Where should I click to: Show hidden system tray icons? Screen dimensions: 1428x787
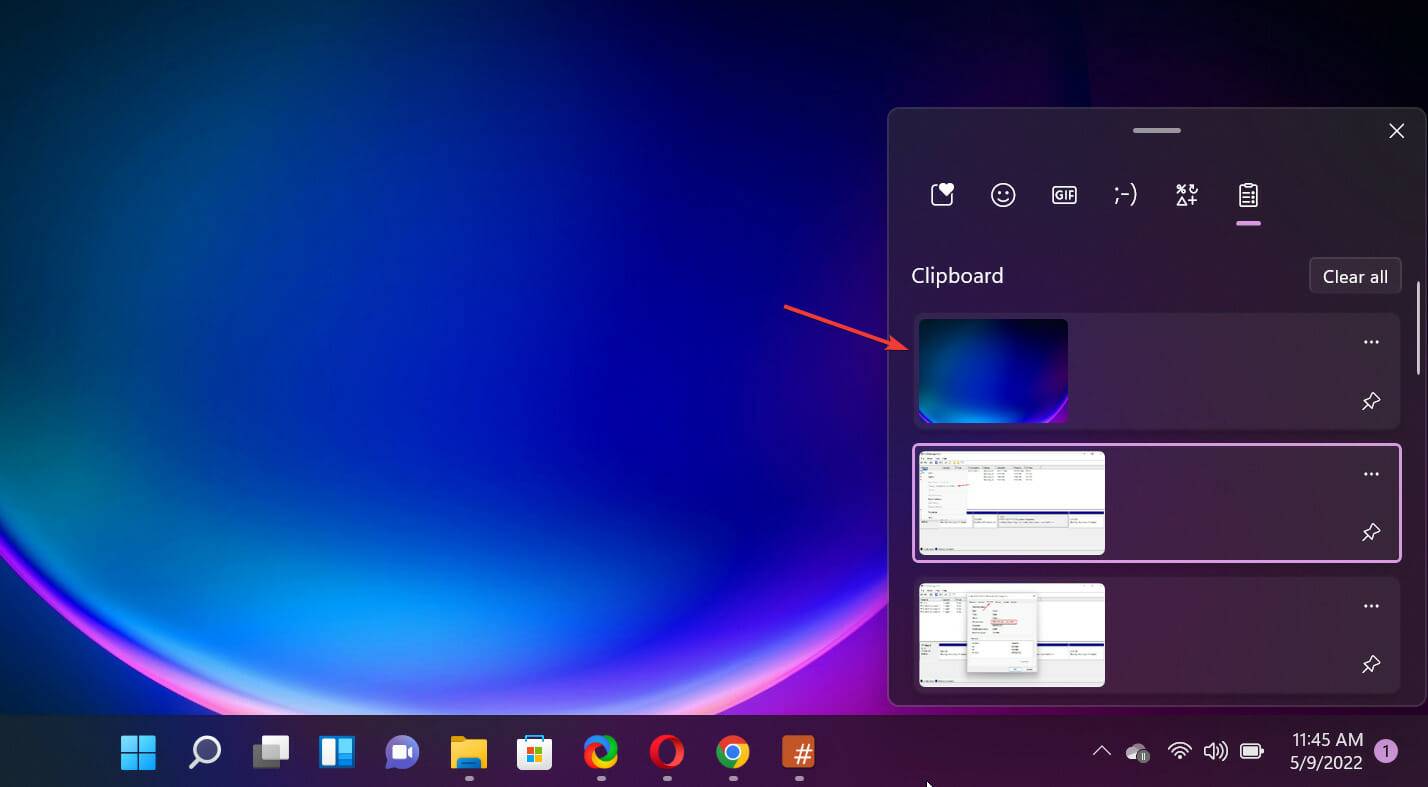tap(1101, 751)
